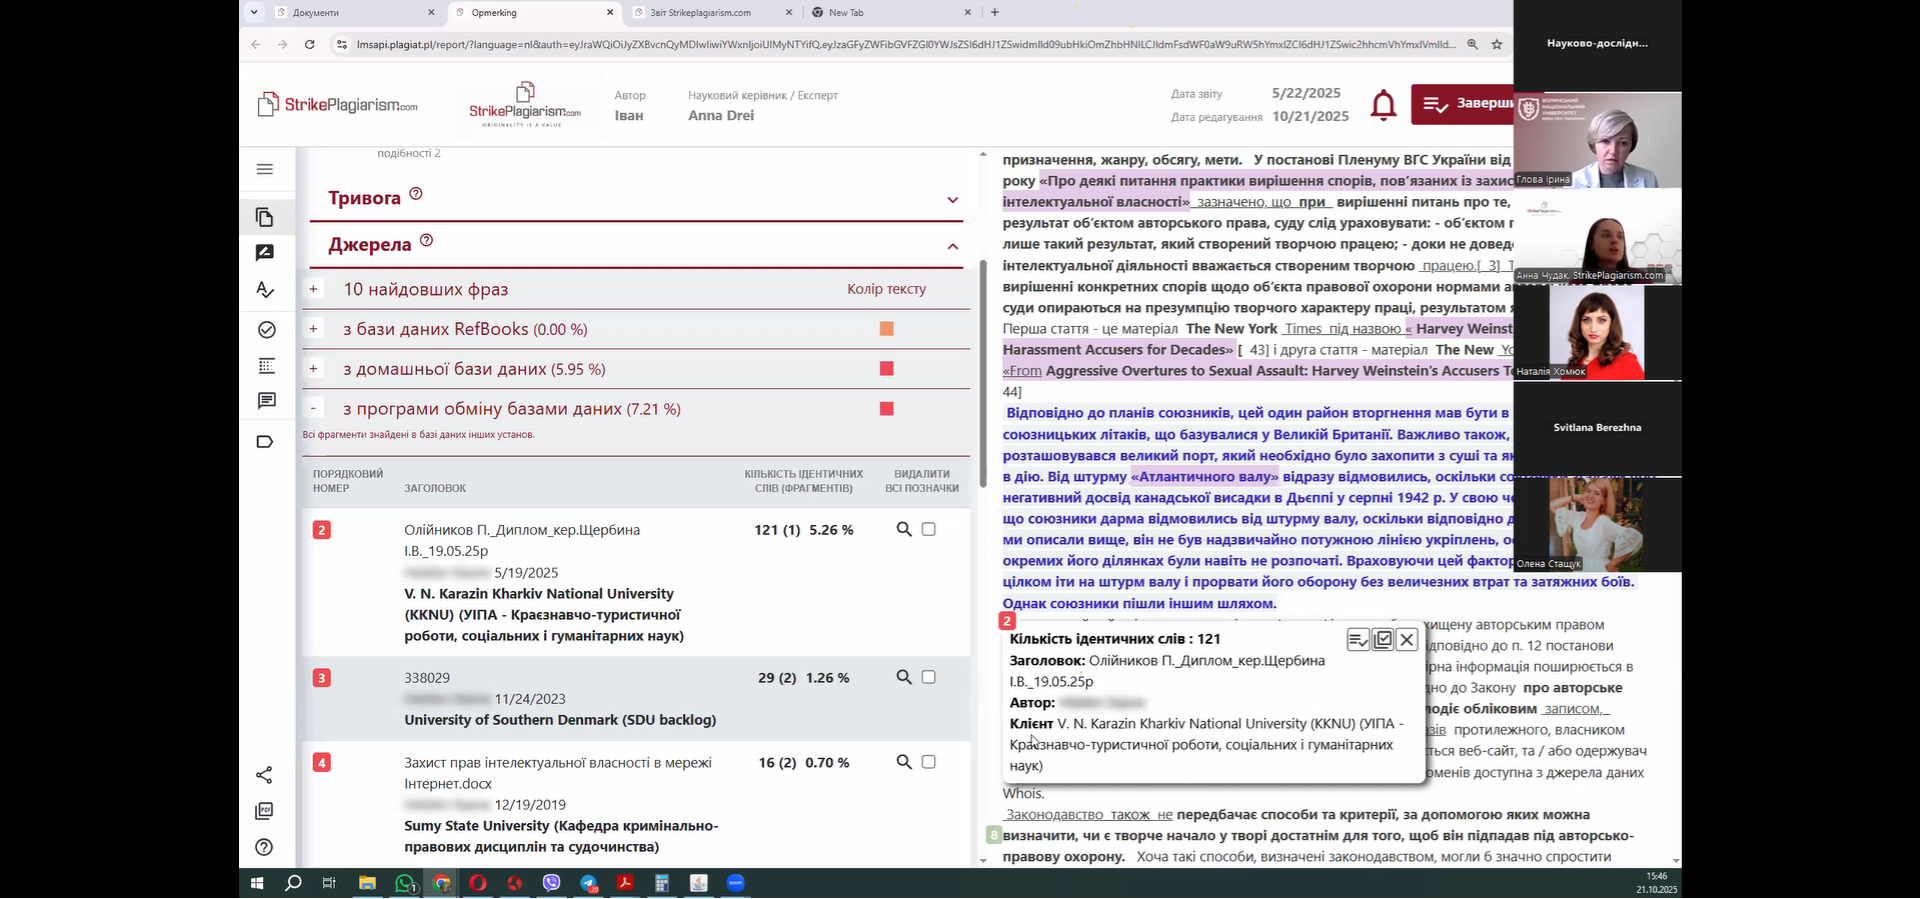Select checkbox for Sumy State University source
The height and width of the screenshot is (899, 1920).
(929, 763)
